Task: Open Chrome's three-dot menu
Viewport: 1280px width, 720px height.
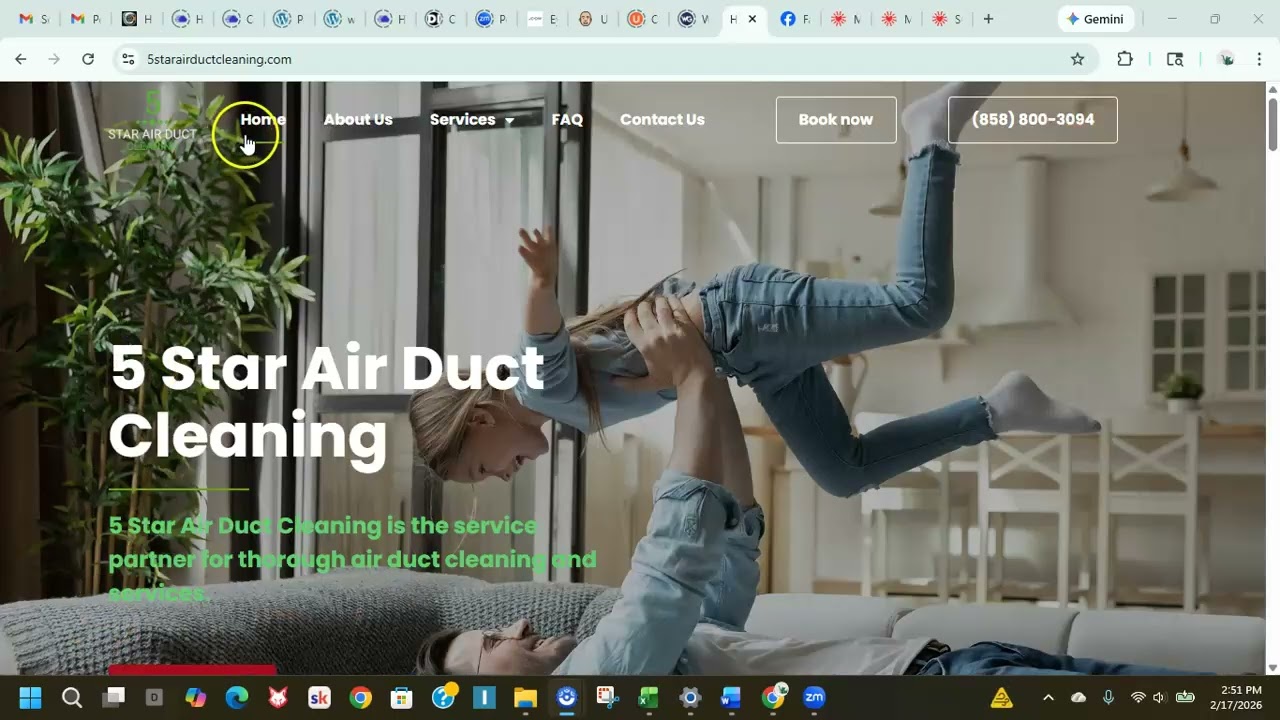Action: point(1259,59)
